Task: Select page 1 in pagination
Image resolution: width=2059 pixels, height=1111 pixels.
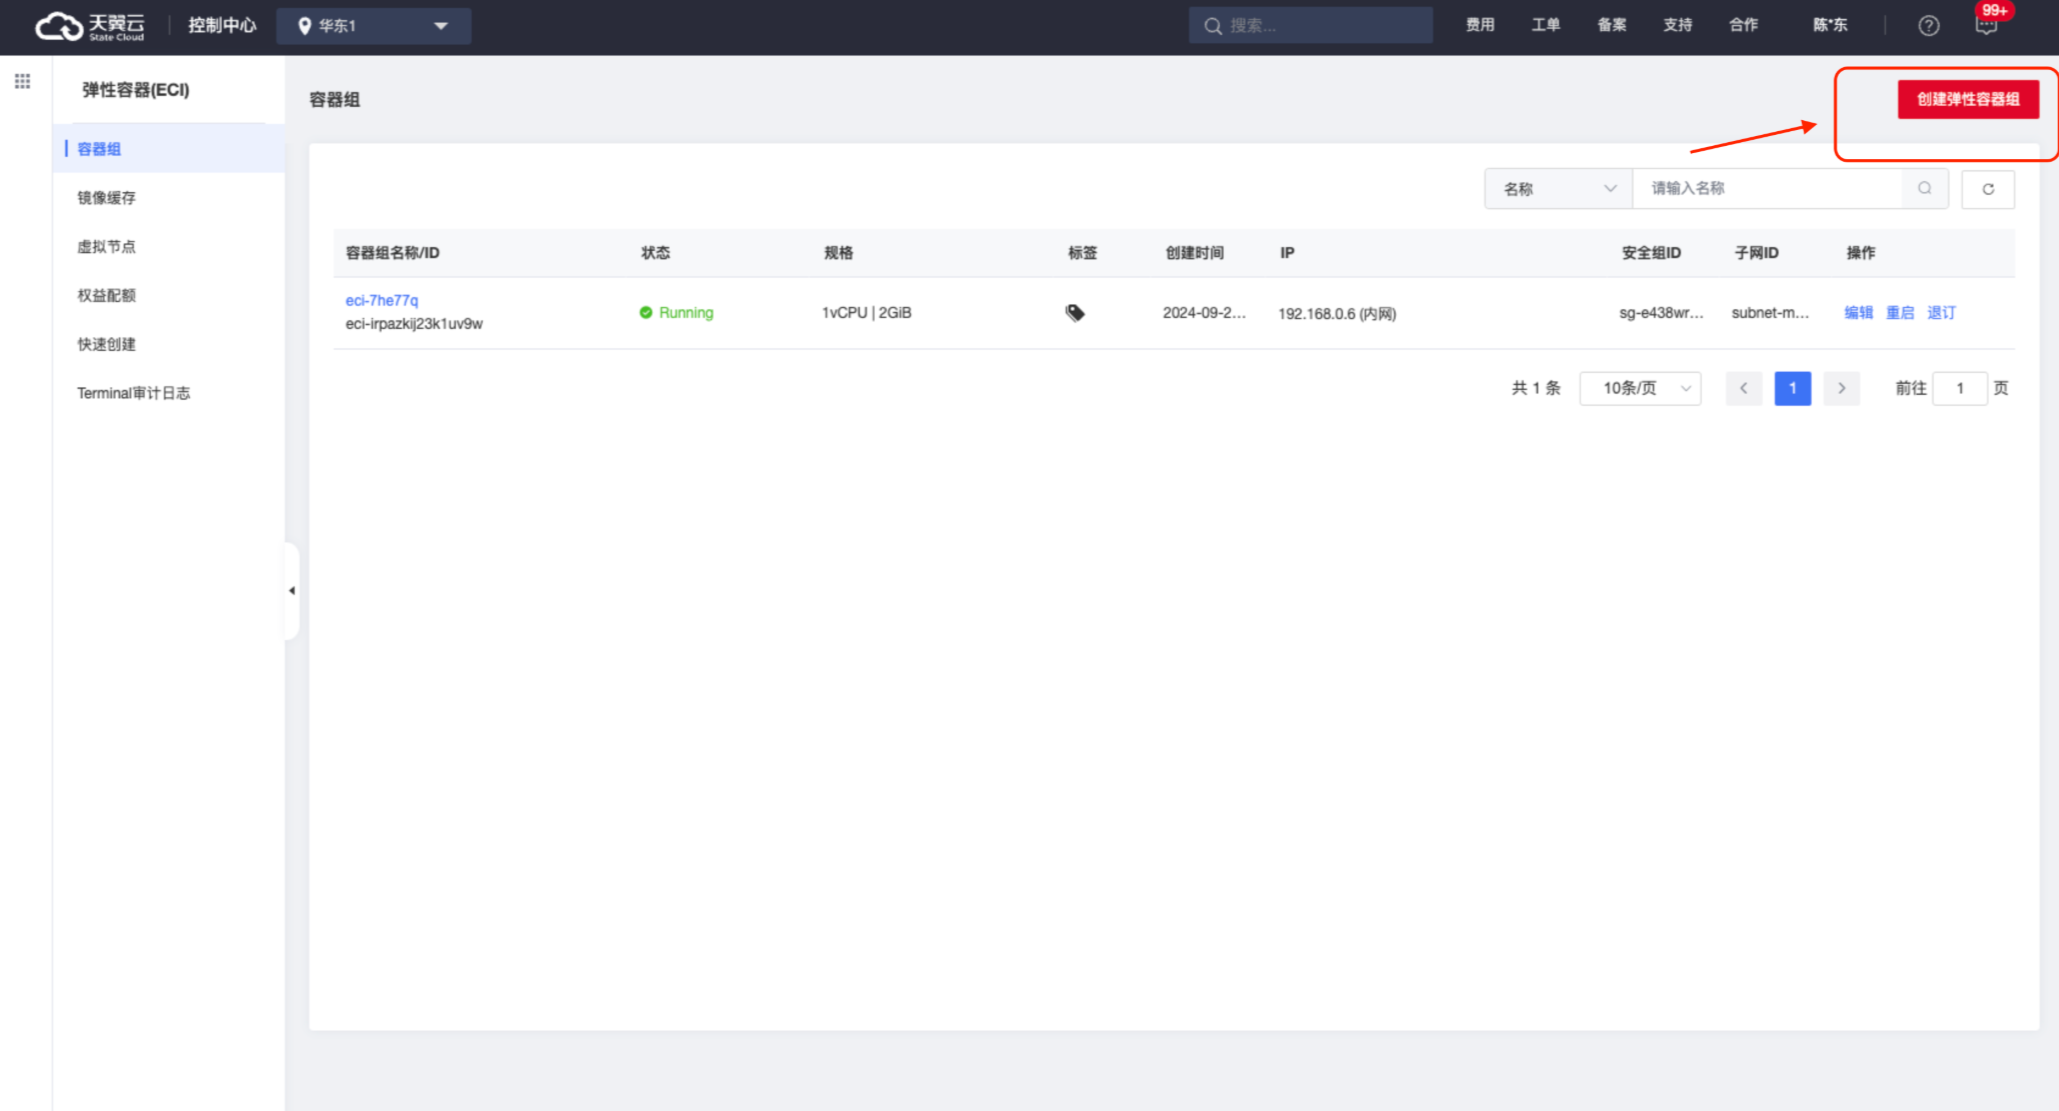Action: click(x=1792, y=388)
